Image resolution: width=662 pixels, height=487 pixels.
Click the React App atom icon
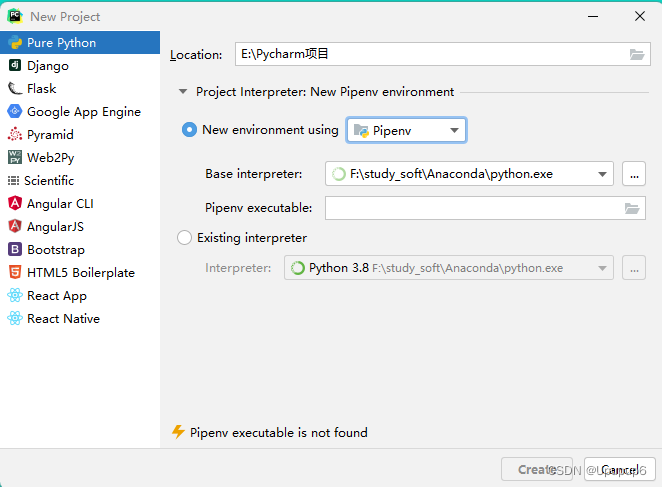(x=15, y=295)
